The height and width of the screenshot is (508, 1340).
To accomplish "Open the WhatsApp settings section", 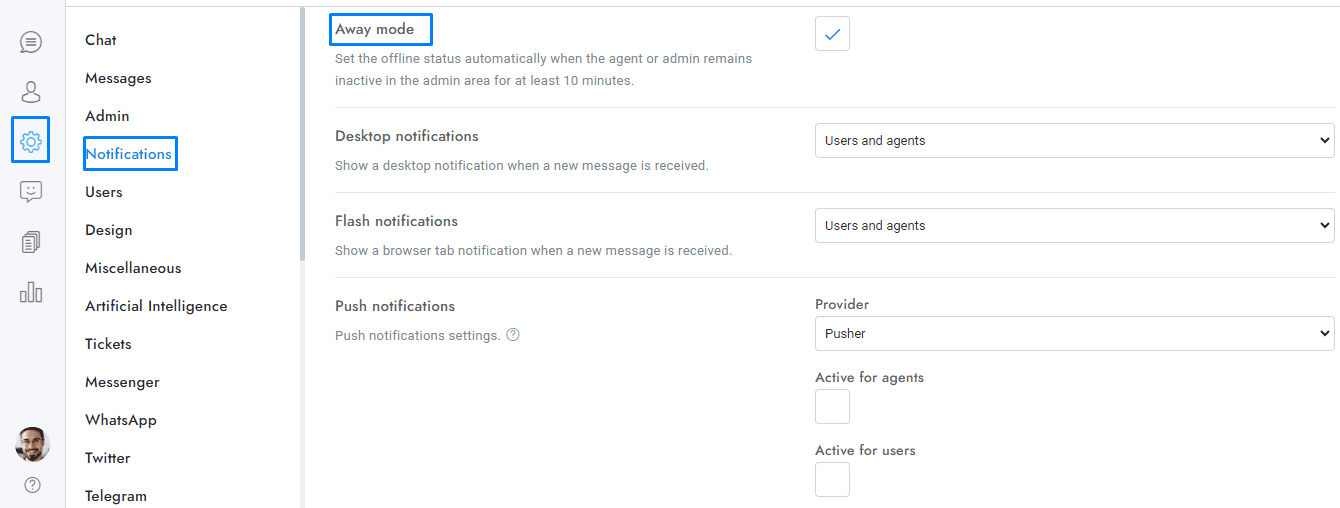I will [121, 420].
